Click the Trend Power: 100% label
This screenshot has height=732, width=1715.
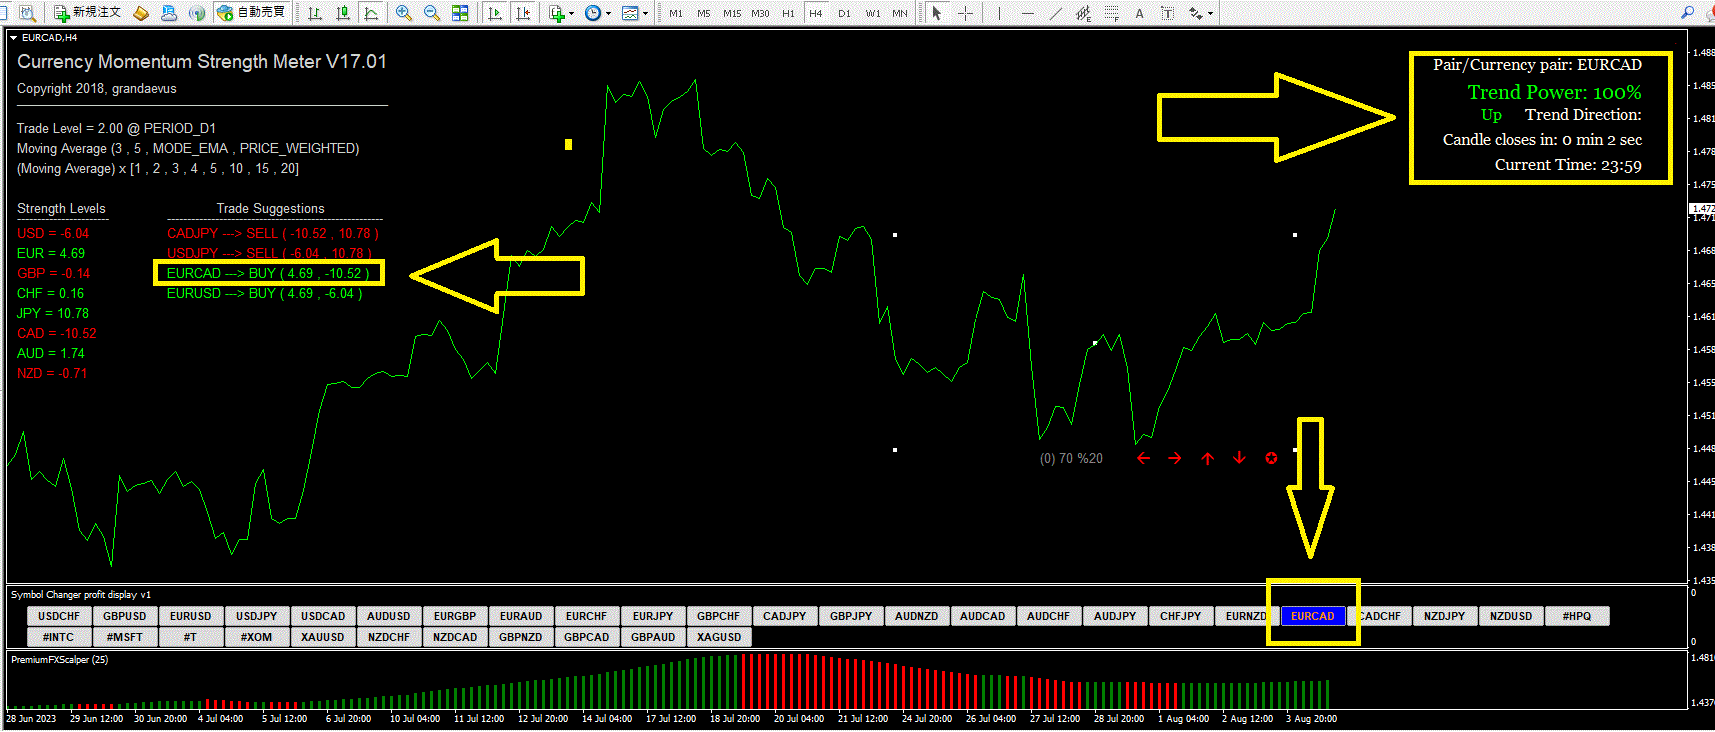pos(1554,92)
